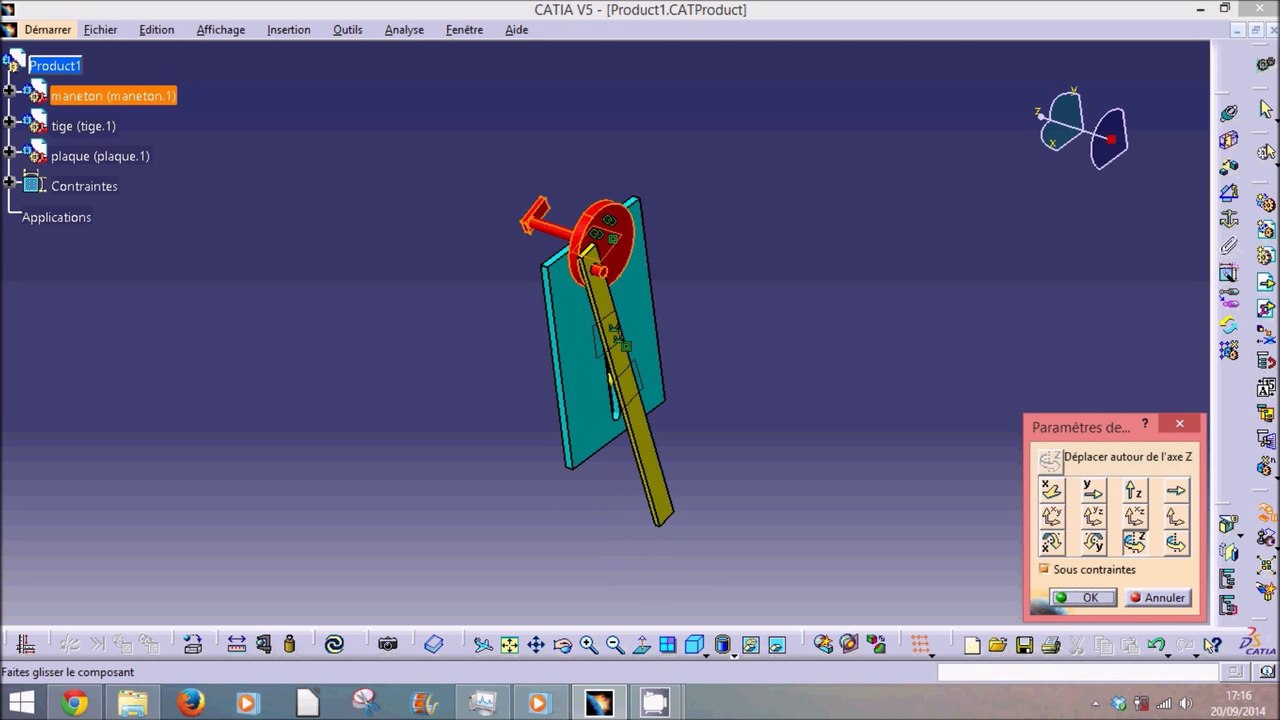Select Product1 in the tree
This screenshot has width=1280, height=720.
(55, 66)
